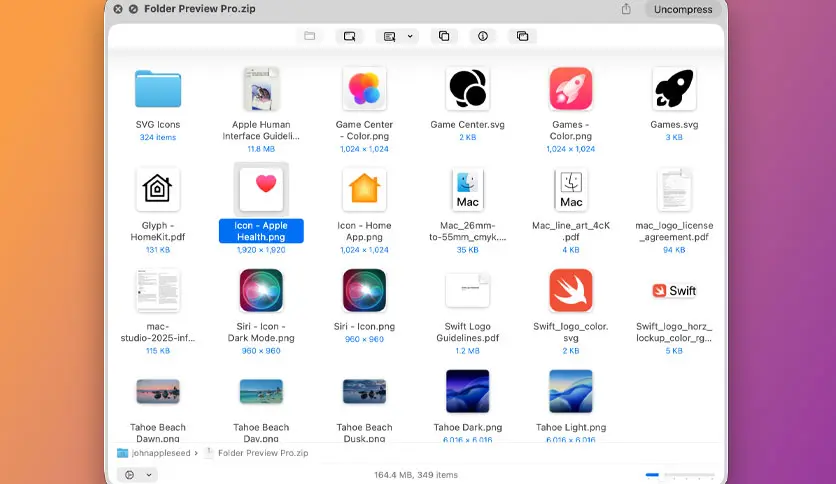Click the greyed-out folder icon in toolbar
The height and width of the screenshot is (484, 836).
pyautogui.click(x=310, y=36)
